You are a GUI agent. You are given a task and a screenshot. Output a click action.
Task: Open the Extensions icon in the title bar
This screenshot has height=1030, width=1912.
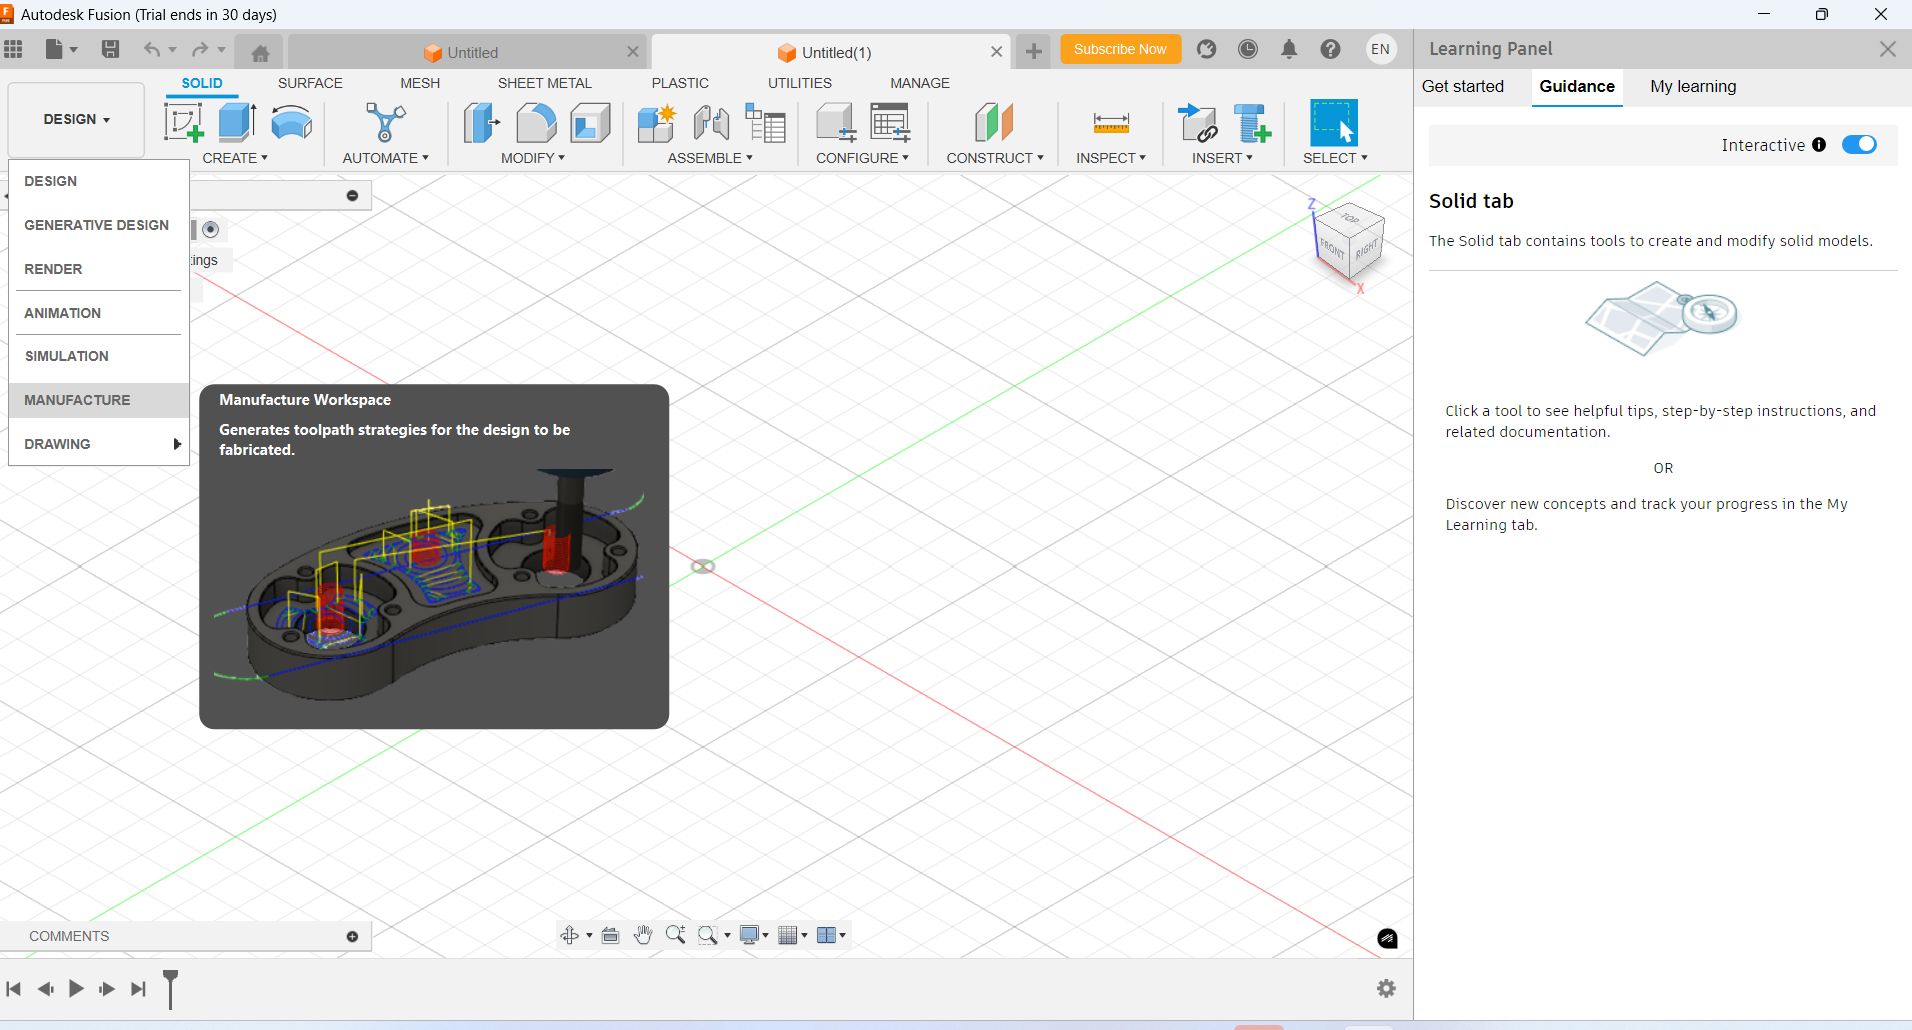[1206, 49]
